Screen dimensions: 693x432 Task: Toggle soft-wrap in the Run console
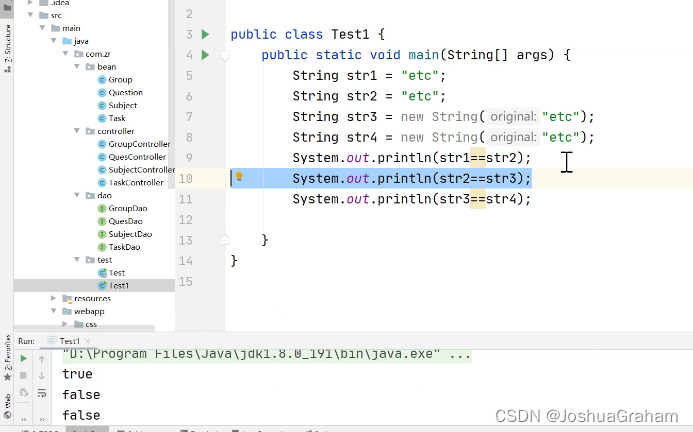coord(42,393)
